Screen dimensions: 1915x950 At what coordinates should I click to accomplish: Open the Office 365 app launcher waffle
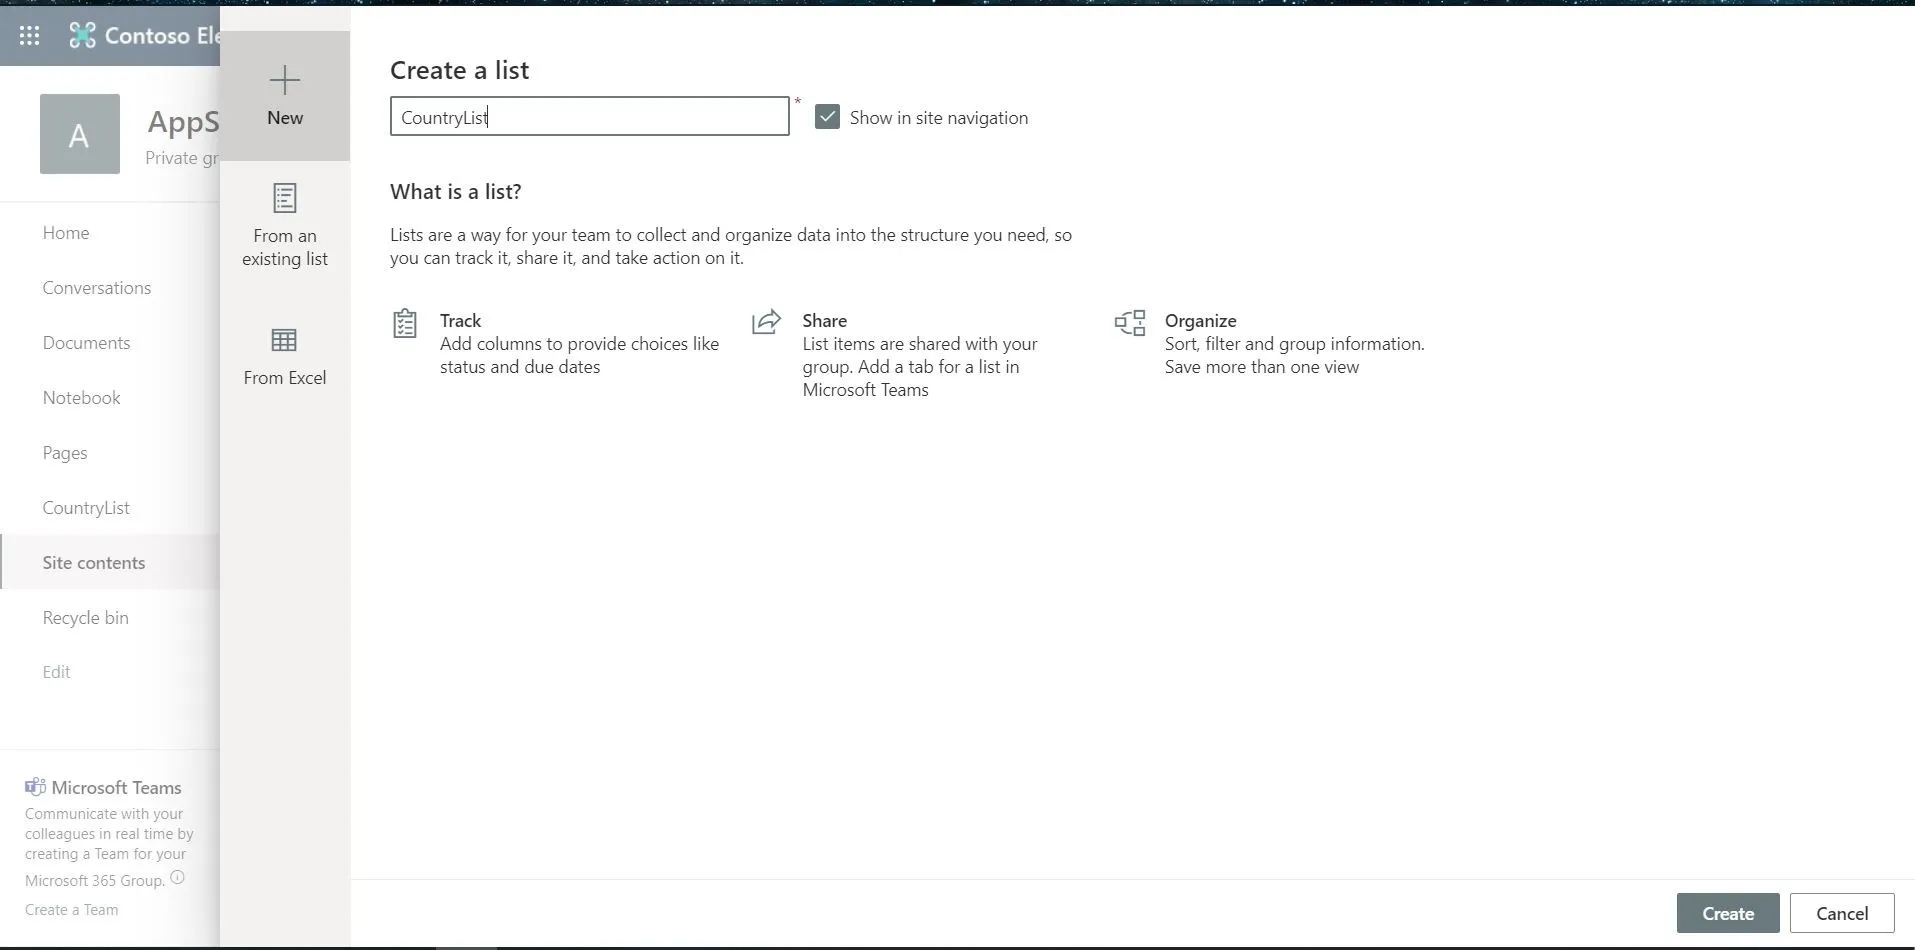(29, 35)
